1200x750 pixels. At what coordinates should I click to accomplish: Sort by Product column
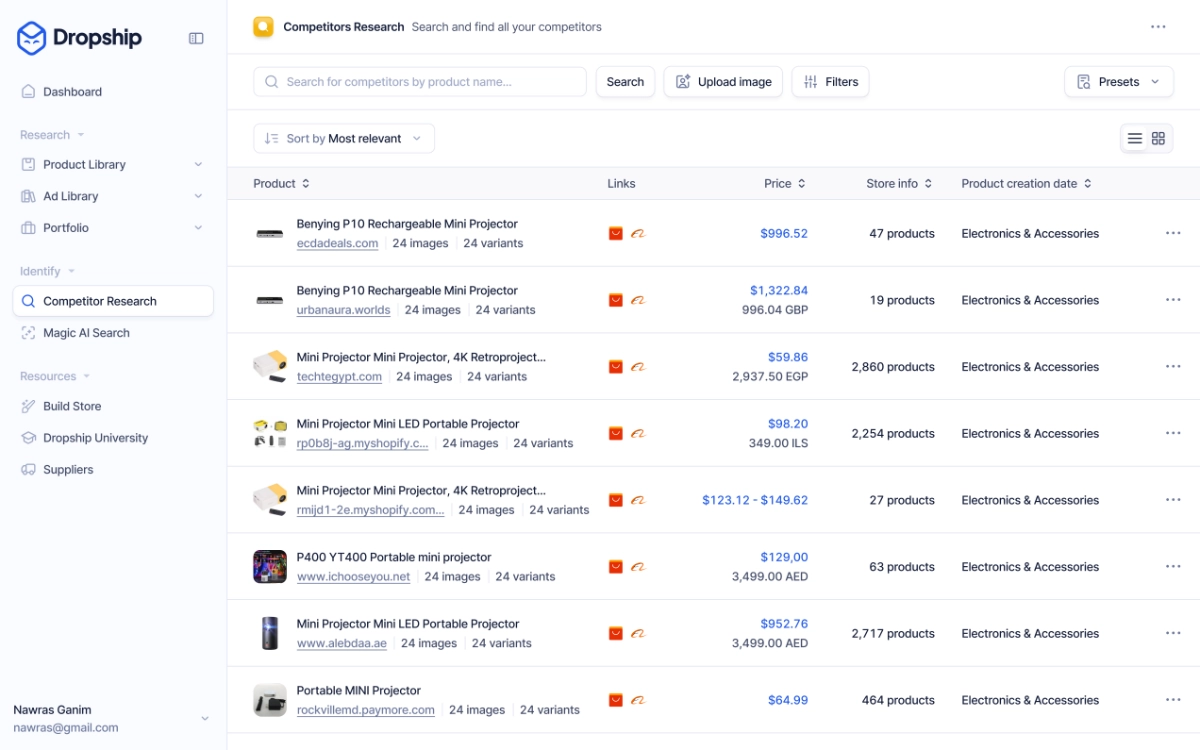pos(281,184)
